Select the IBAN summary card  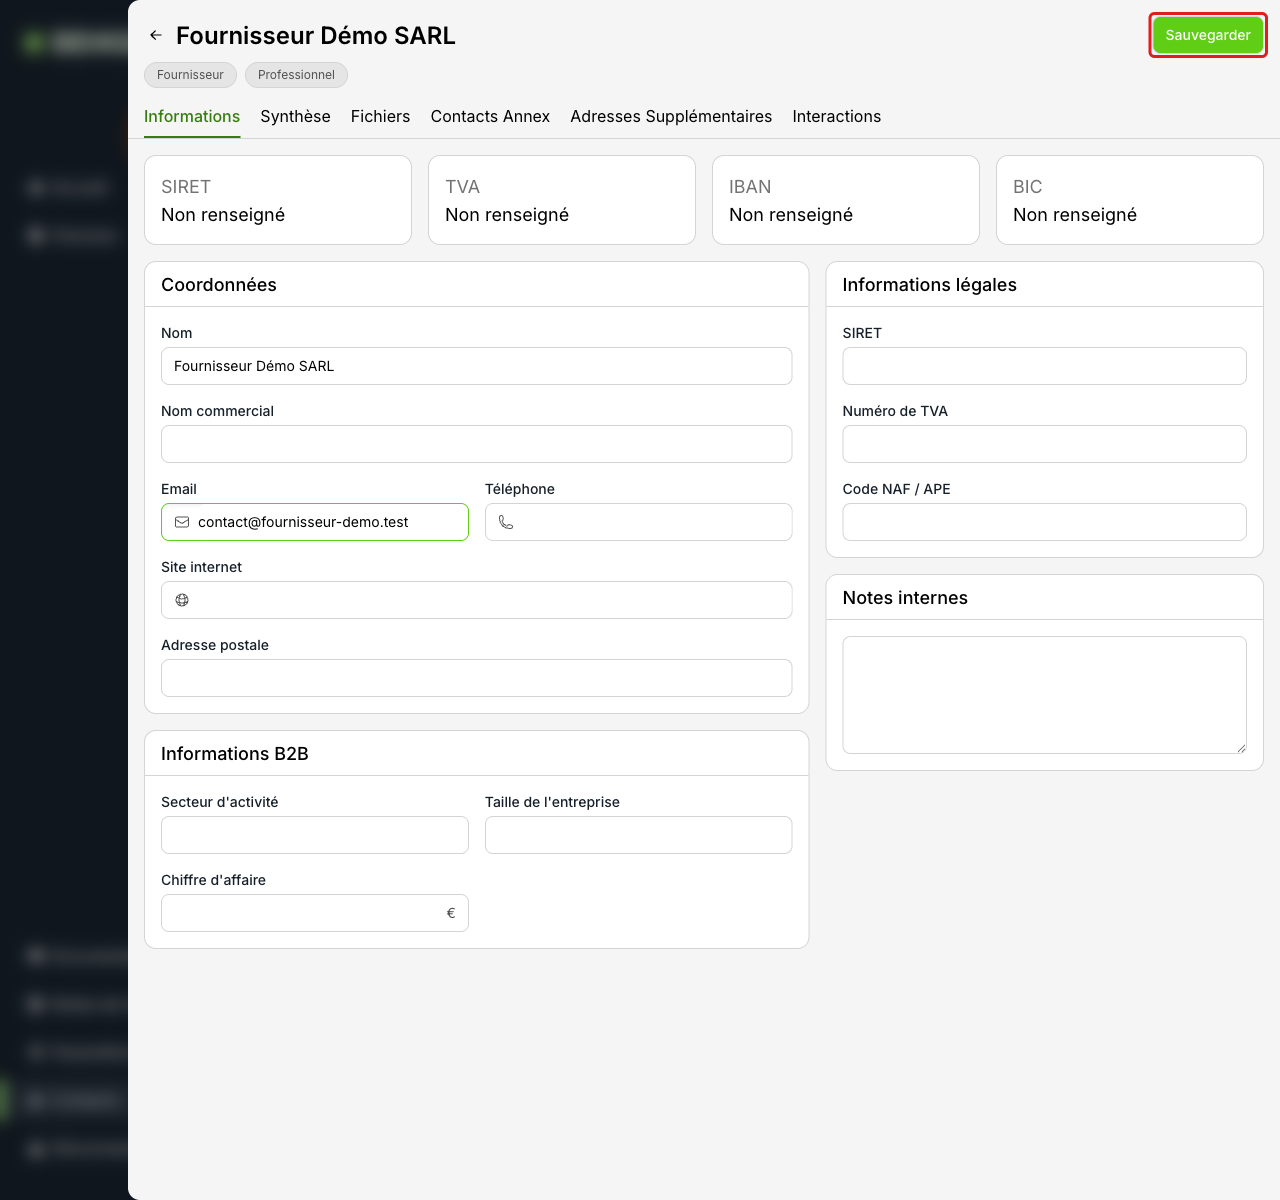click(846, 200)
